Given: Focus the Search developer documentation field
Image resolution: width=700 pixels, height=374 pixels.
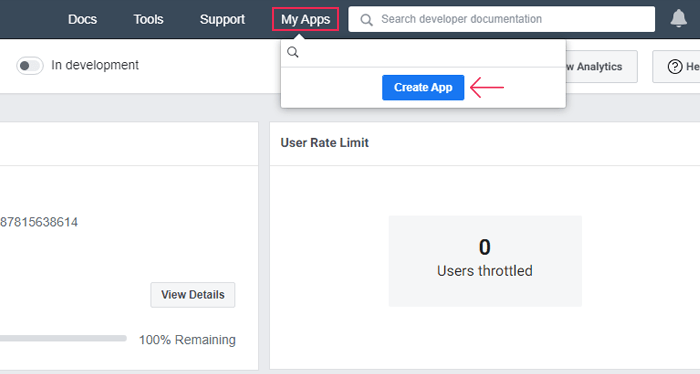Looking at the screenshot, I should pyautogui.click(x=501, y=19).
